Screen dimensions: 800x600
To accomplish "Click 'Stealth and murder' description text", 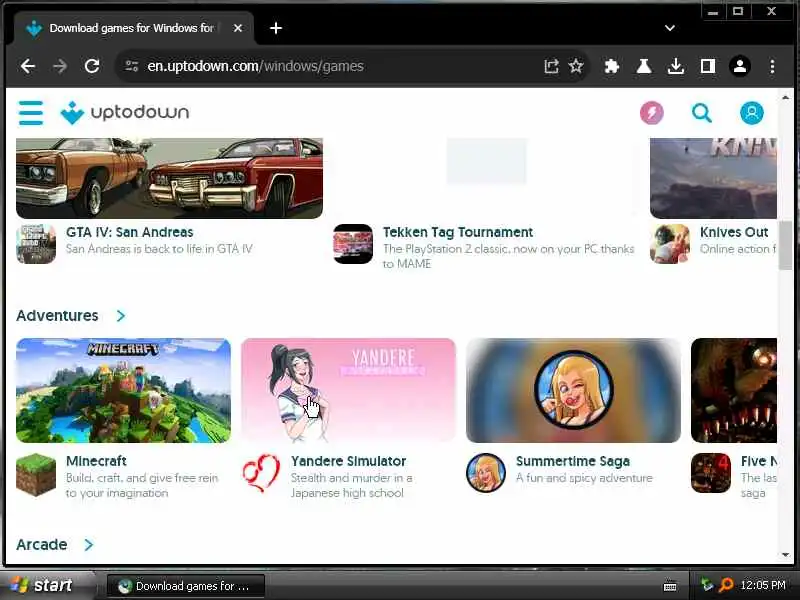I will click(352, 486).
